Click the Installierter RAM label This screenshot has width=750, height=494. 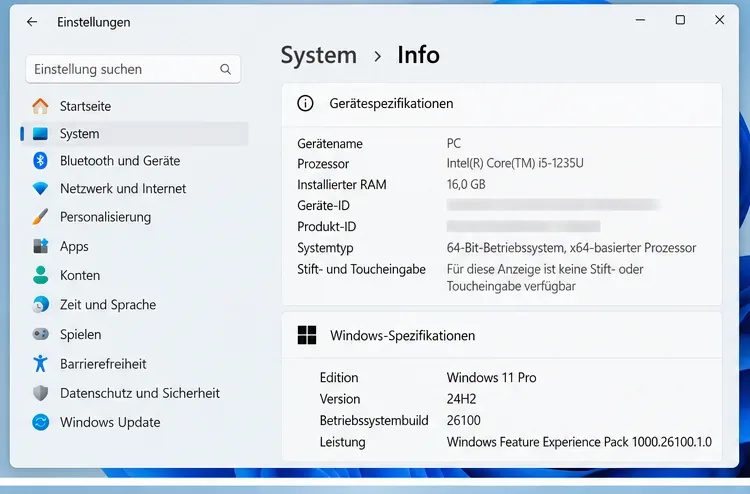342,185
